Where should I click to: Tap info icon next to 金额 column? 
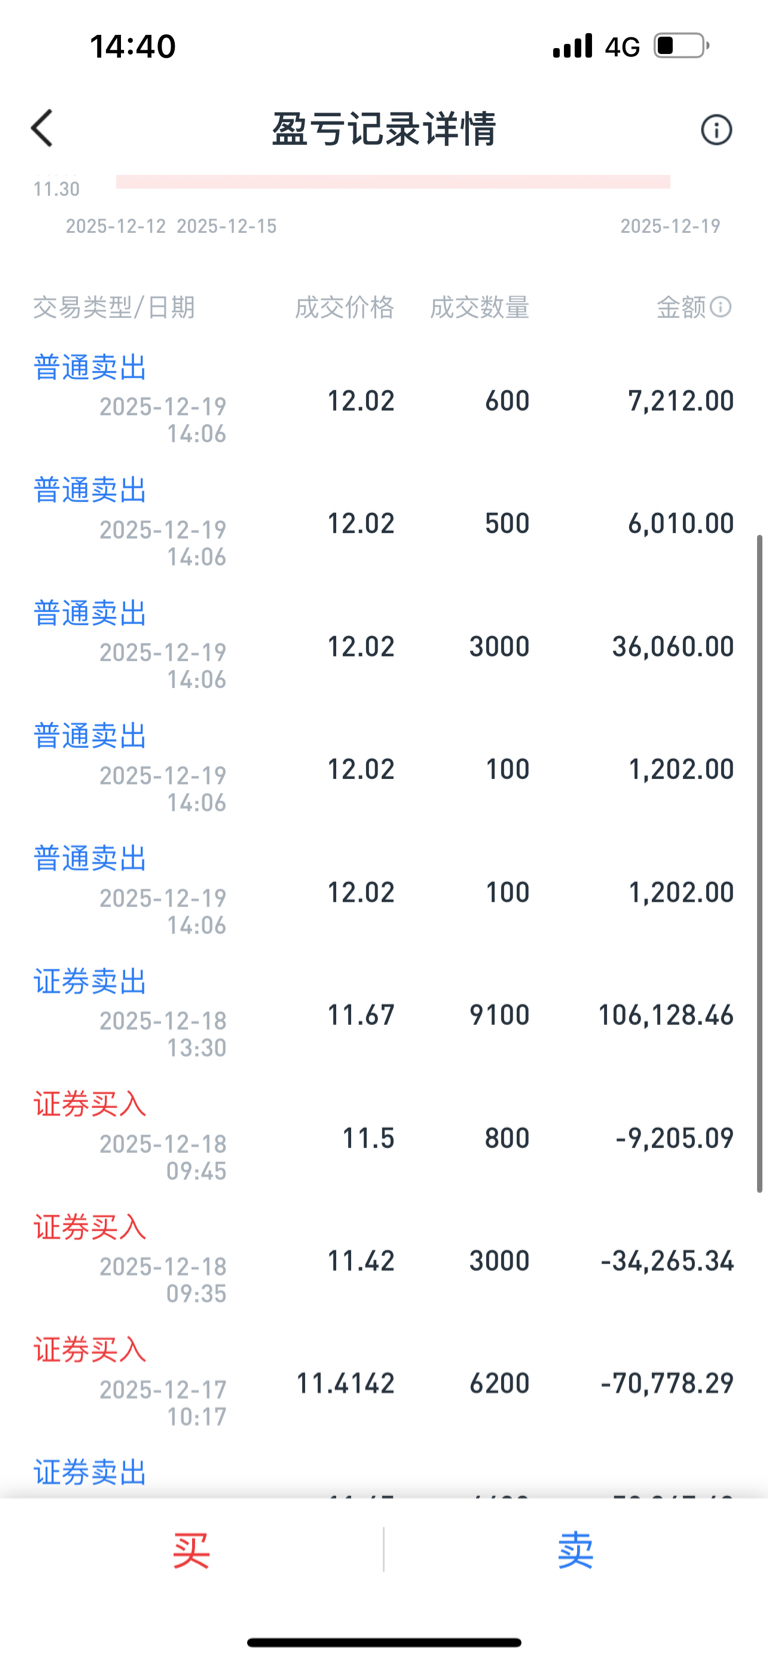coord(721,307)
